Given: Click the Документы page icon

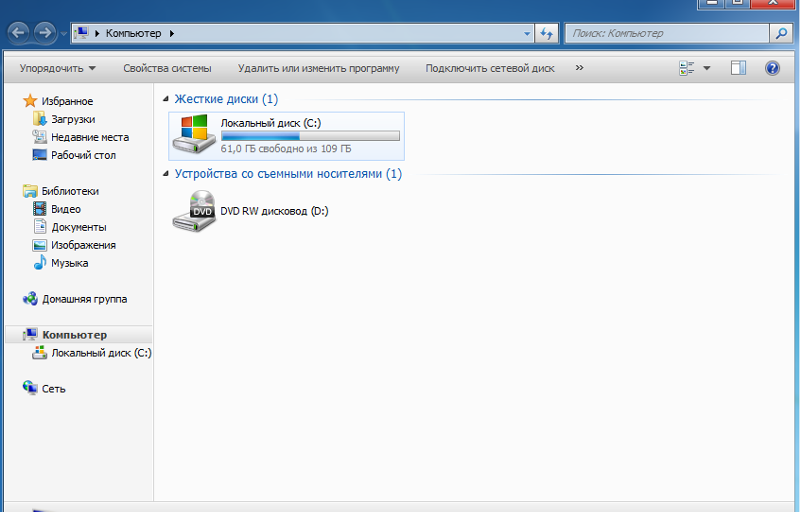Looking at the screenshot, I should 40,226.
